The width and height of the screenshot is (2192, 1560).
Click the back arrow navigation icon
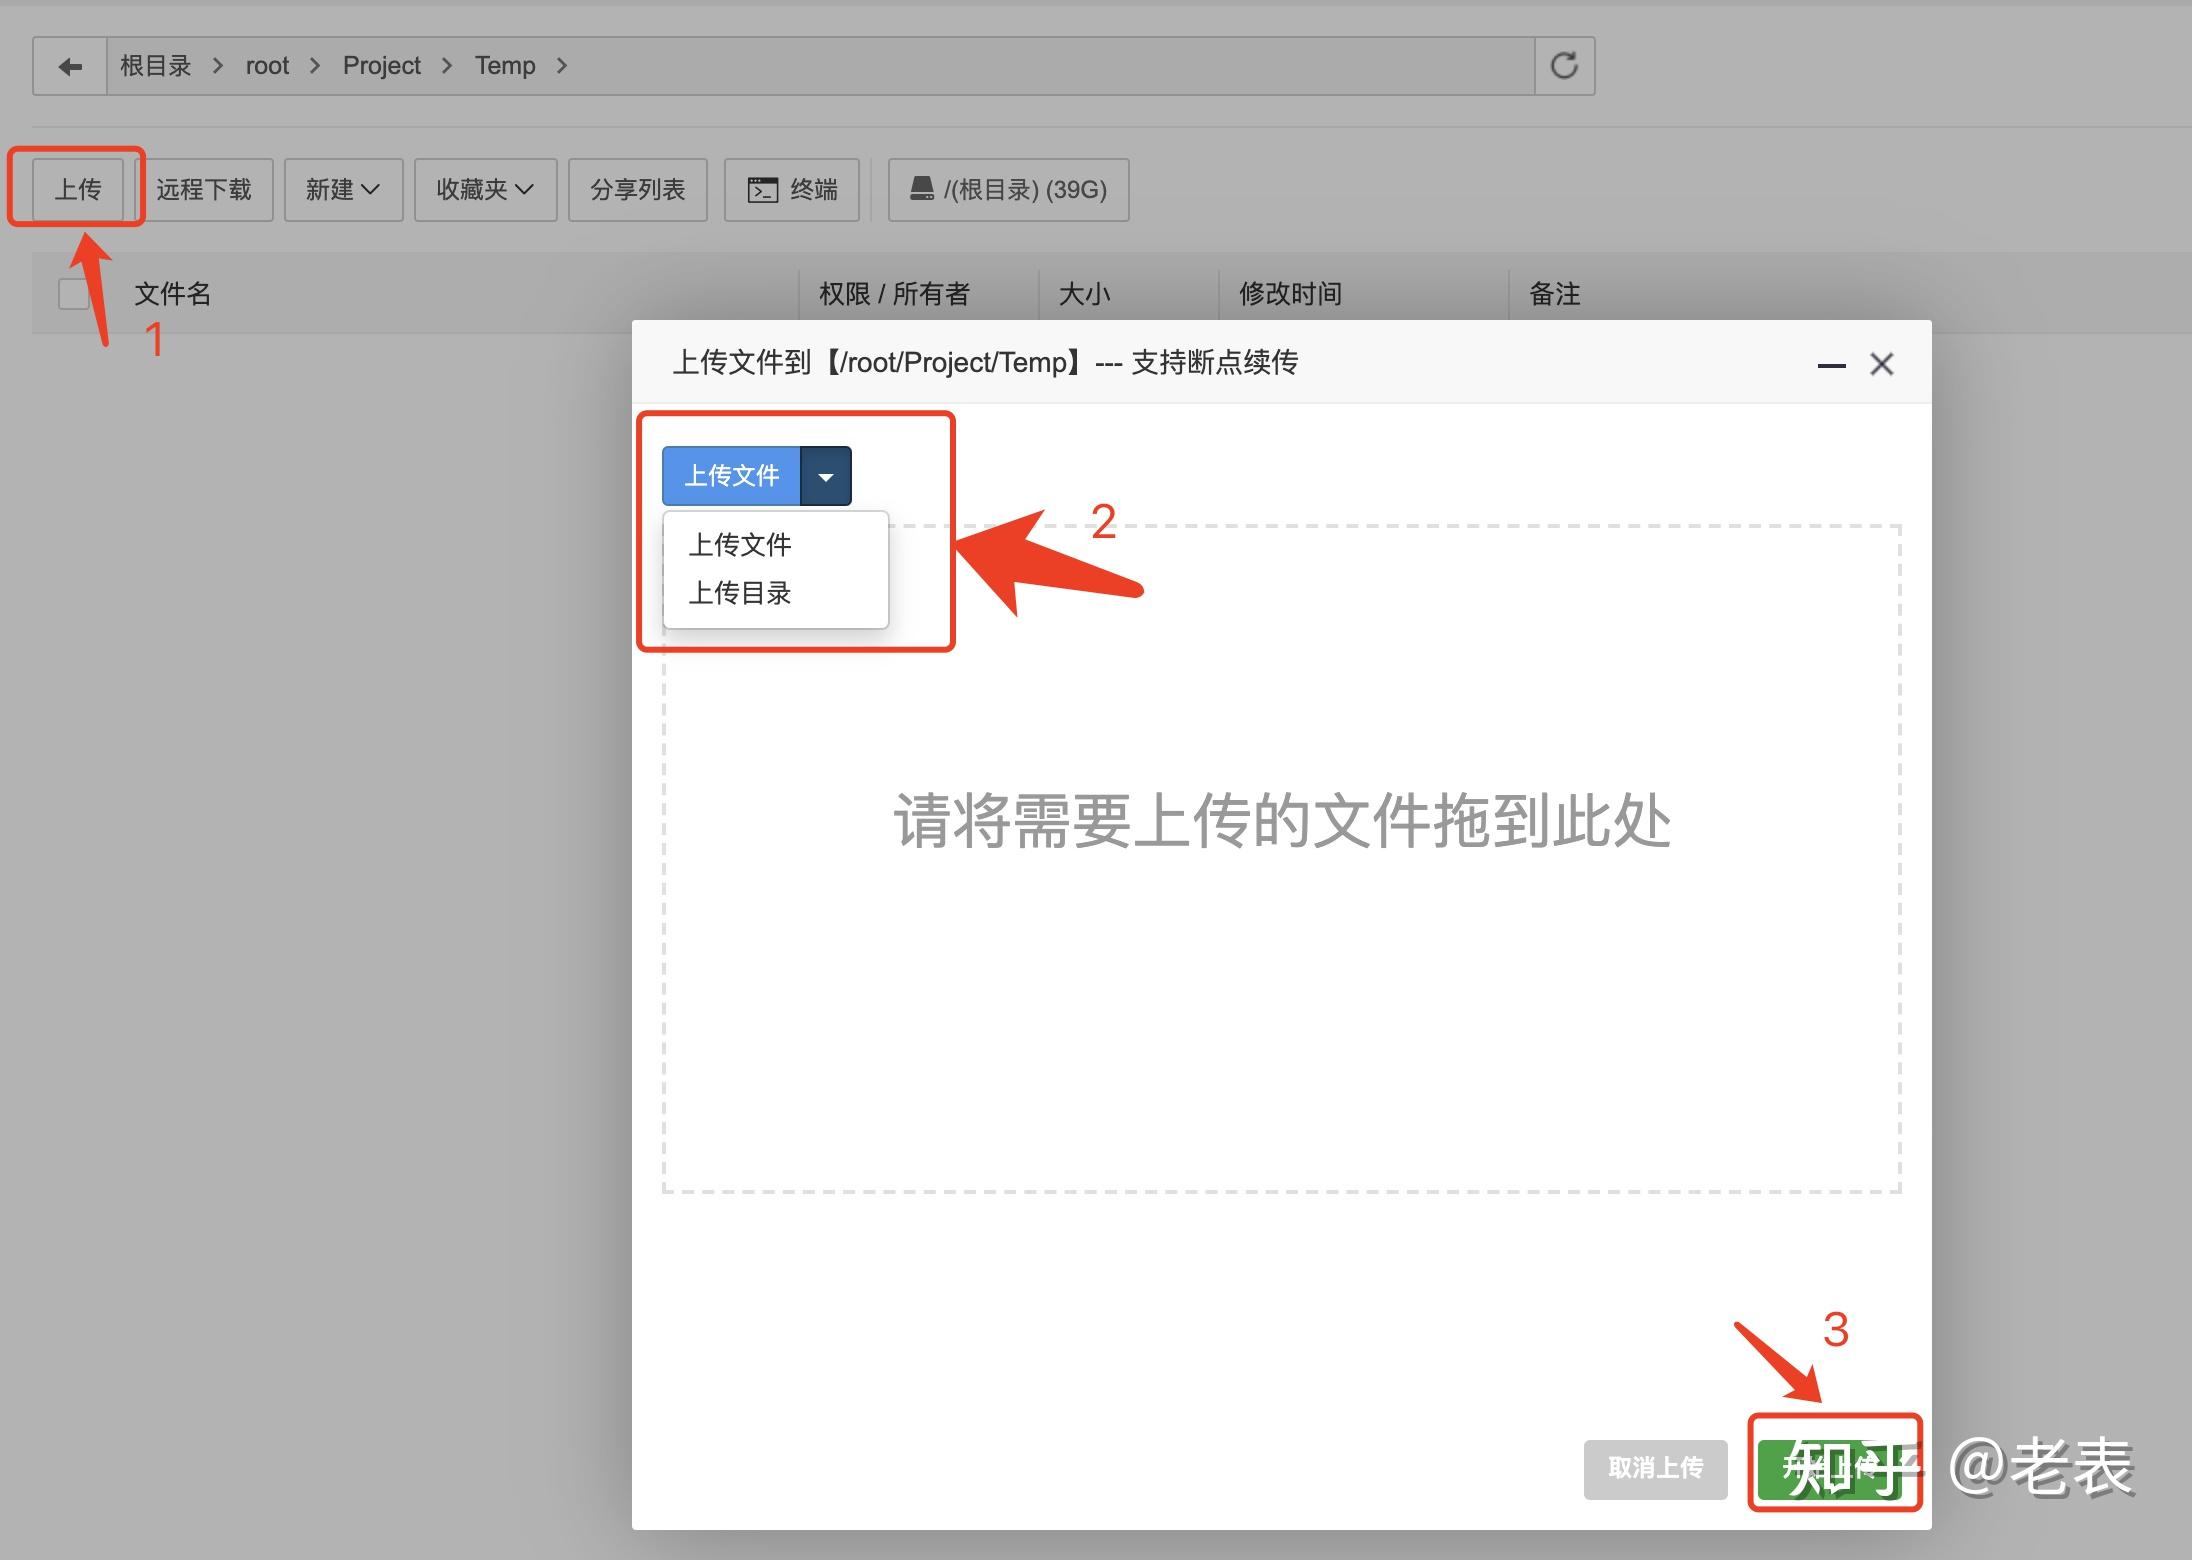click(x=68, y=65)
